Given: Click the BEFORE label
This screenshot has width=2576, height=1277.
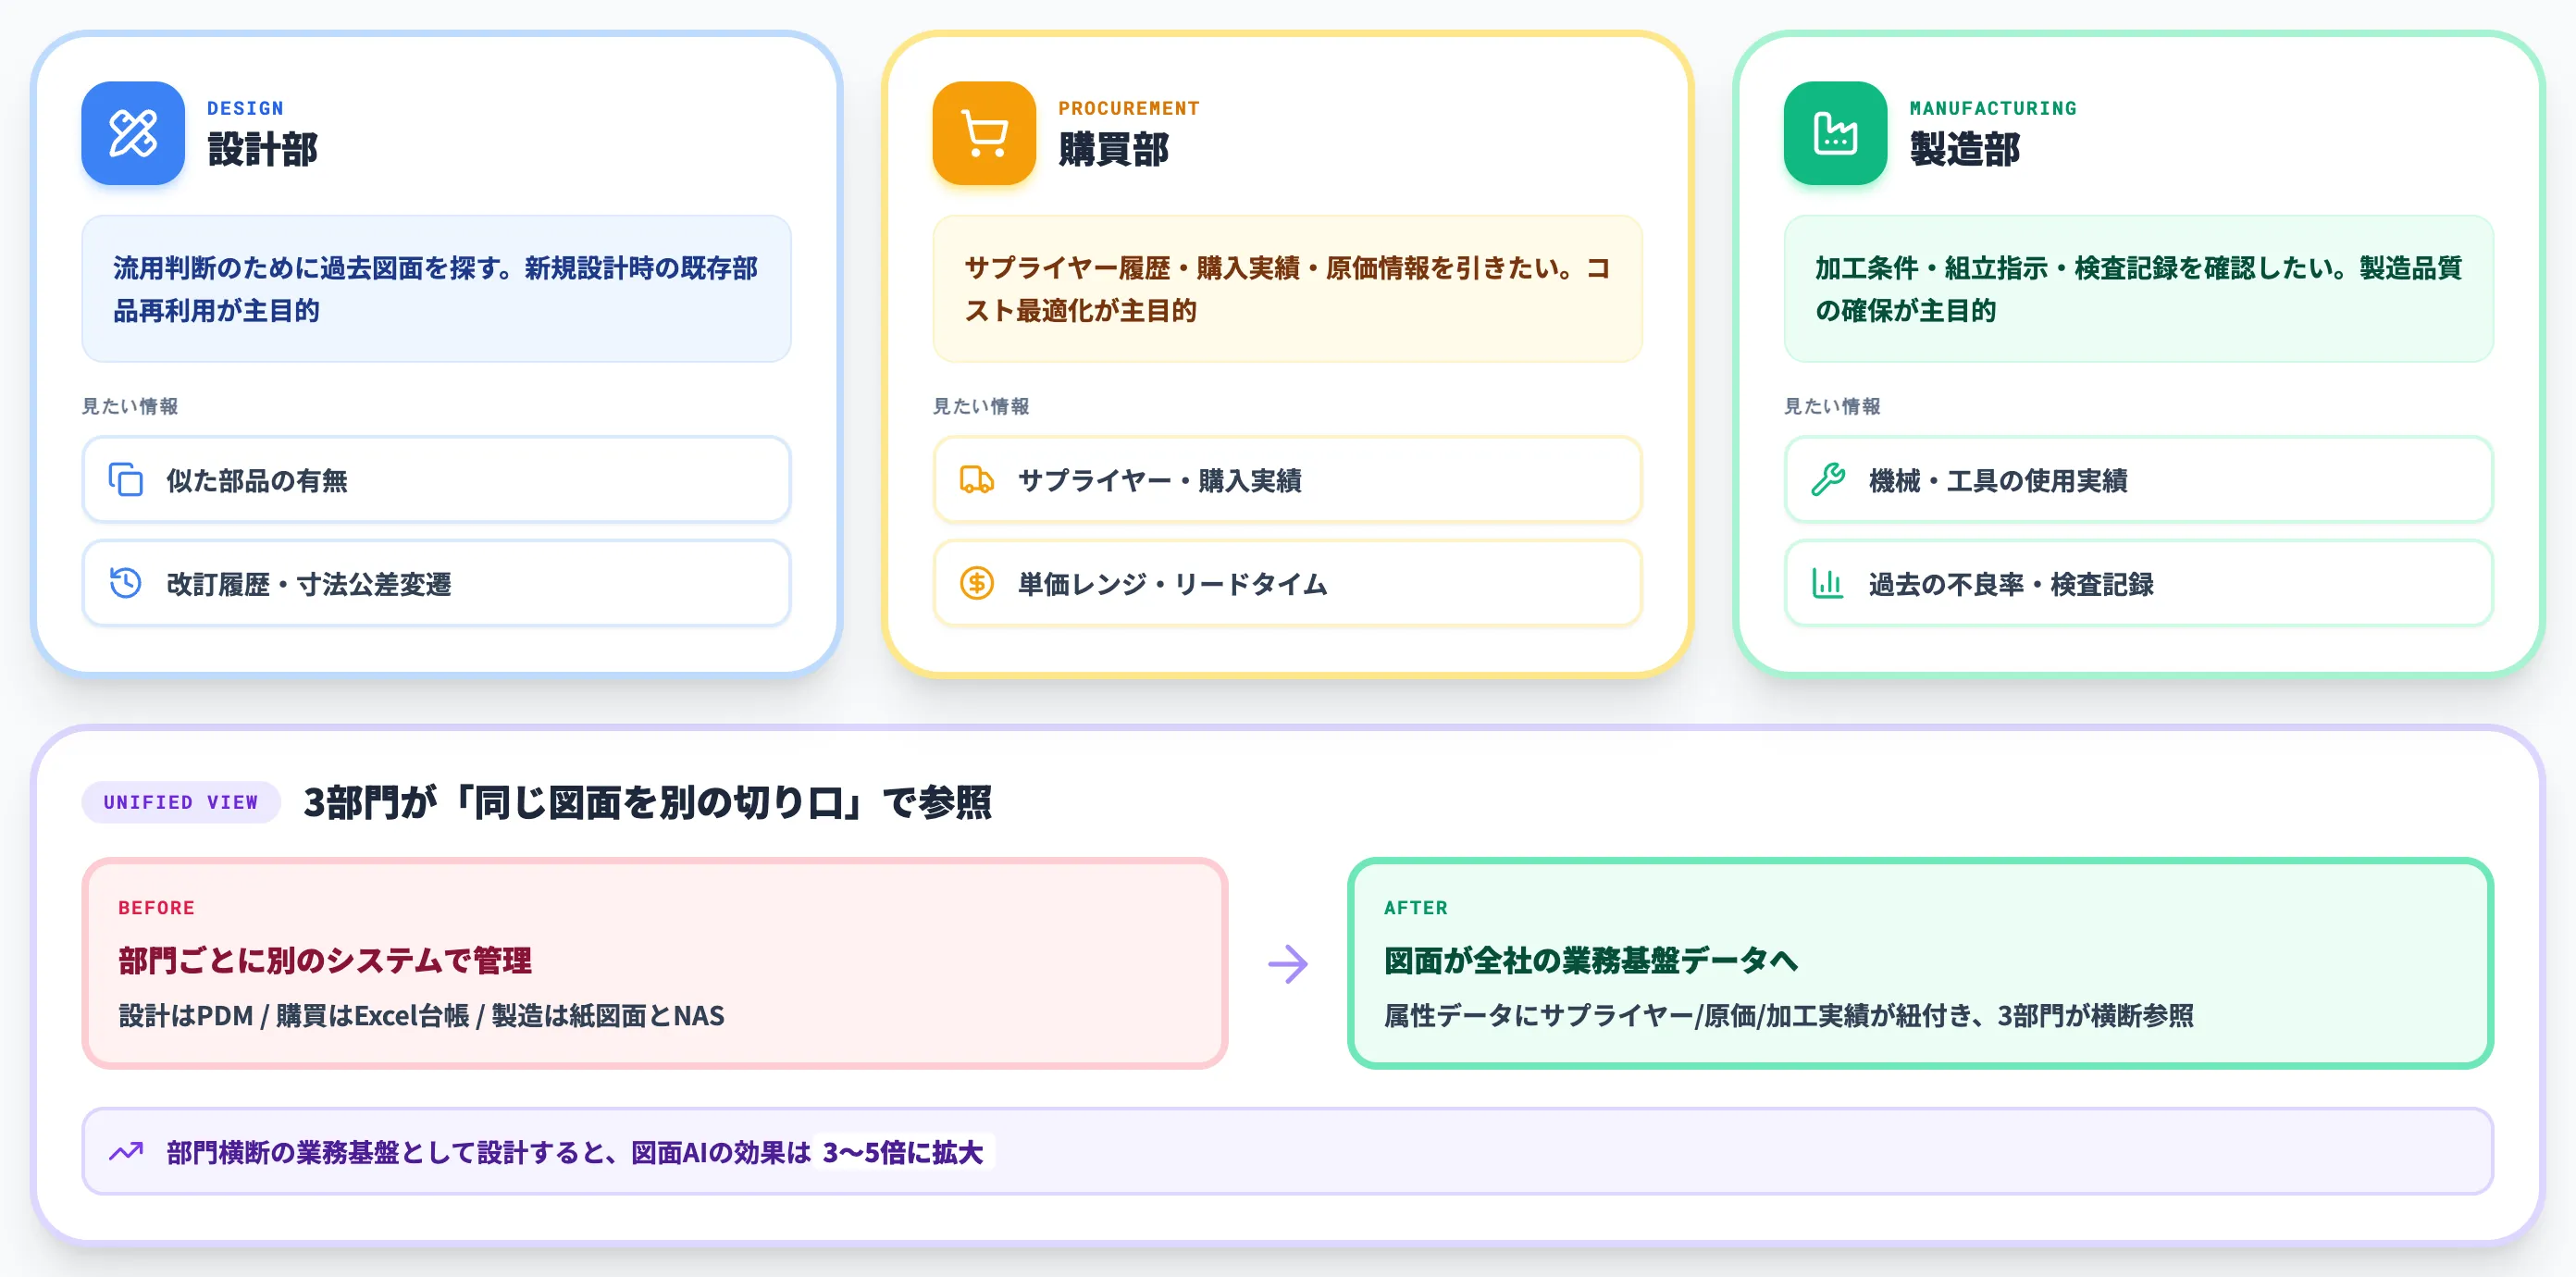Looking at the screenshot, I should (156, 908).
